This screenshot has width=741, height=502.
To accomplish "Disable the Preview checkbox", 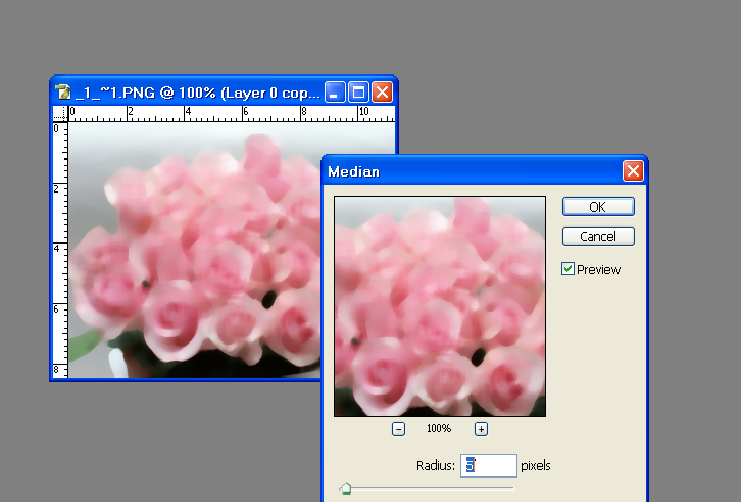I will (568, 269).
